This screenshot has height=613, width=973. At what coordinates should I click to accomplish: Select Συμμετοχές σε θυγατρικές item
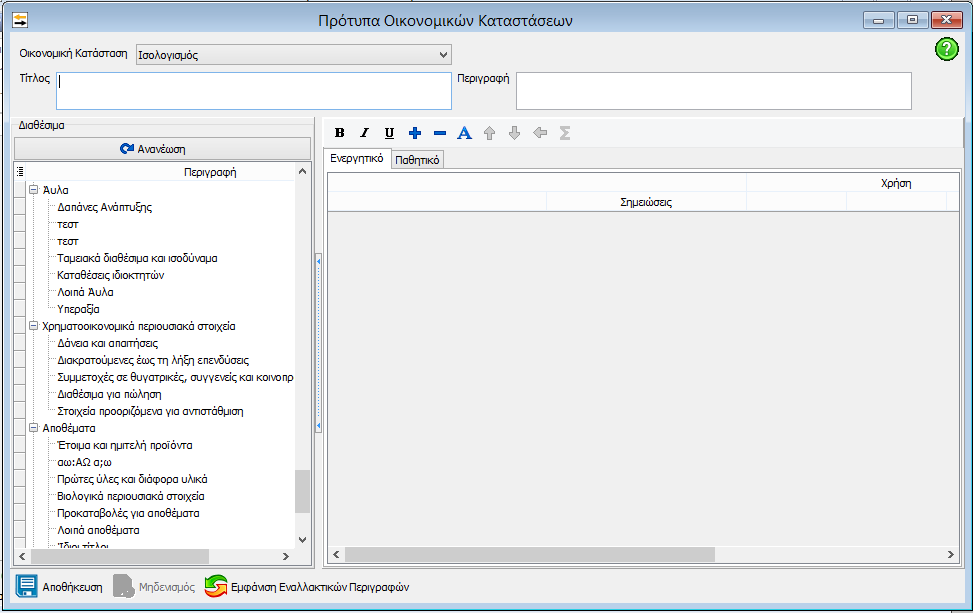point(175,377)
